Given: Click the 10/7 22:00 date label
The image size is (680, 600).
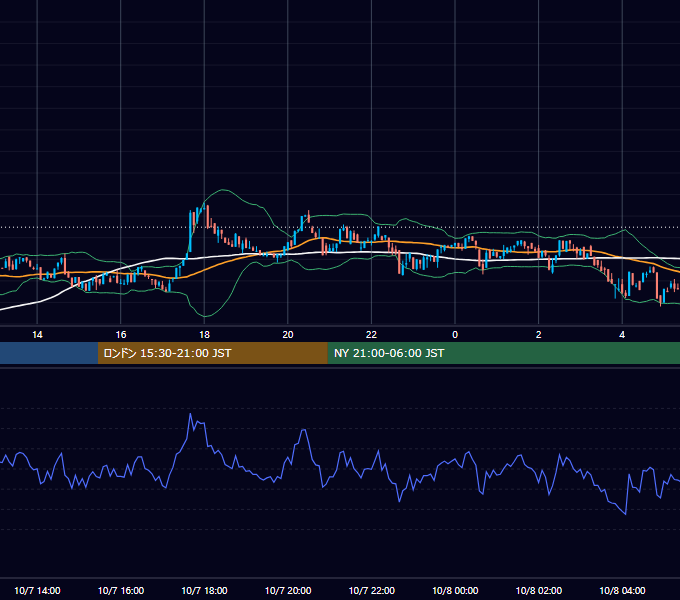Looking at the screenshot, I should (372, 590).
